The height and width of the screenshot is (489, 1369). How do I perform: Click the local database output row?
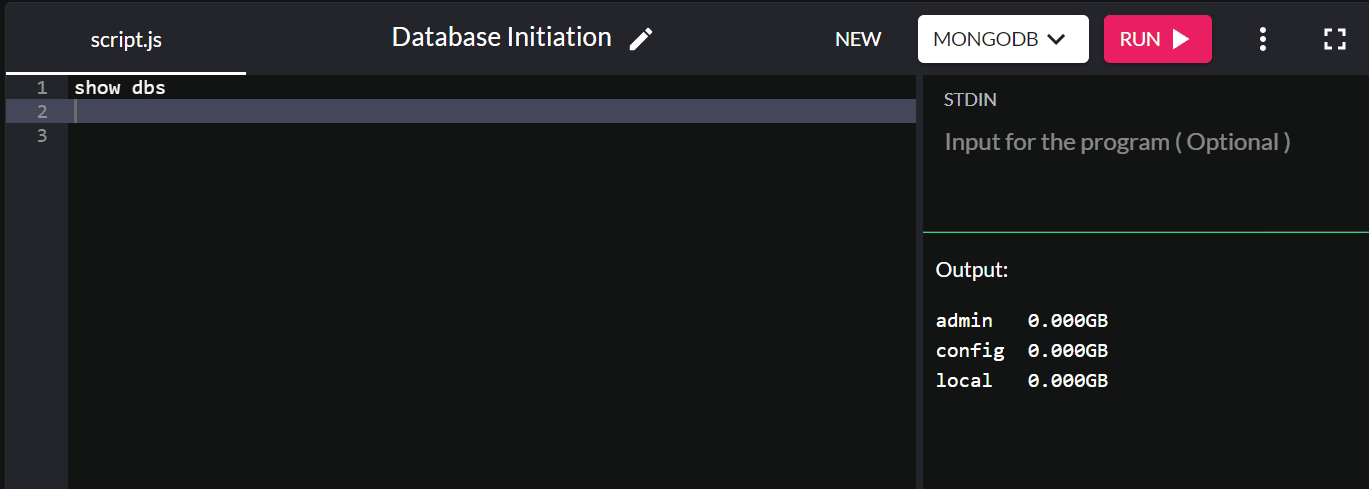(x=1021, y=381)
